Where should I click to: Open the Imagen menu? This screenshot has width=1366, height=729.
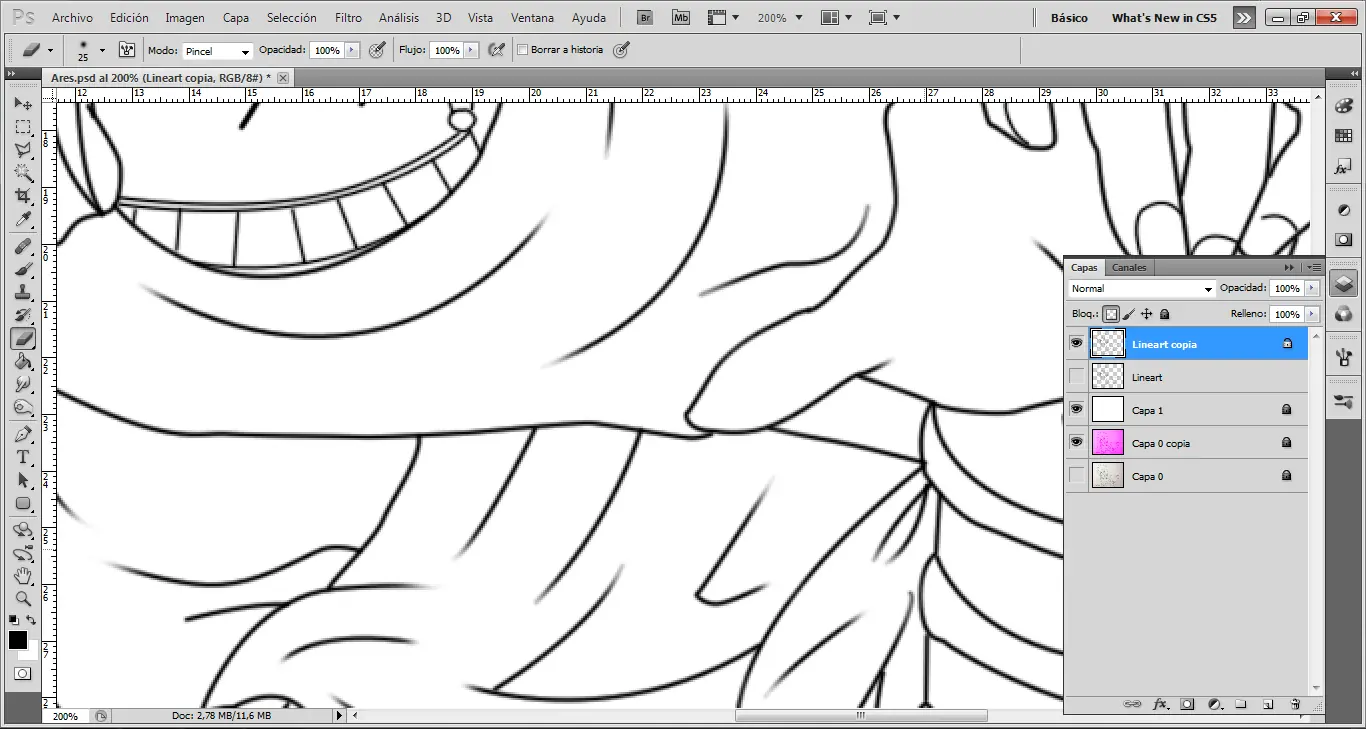pos(185,18)
